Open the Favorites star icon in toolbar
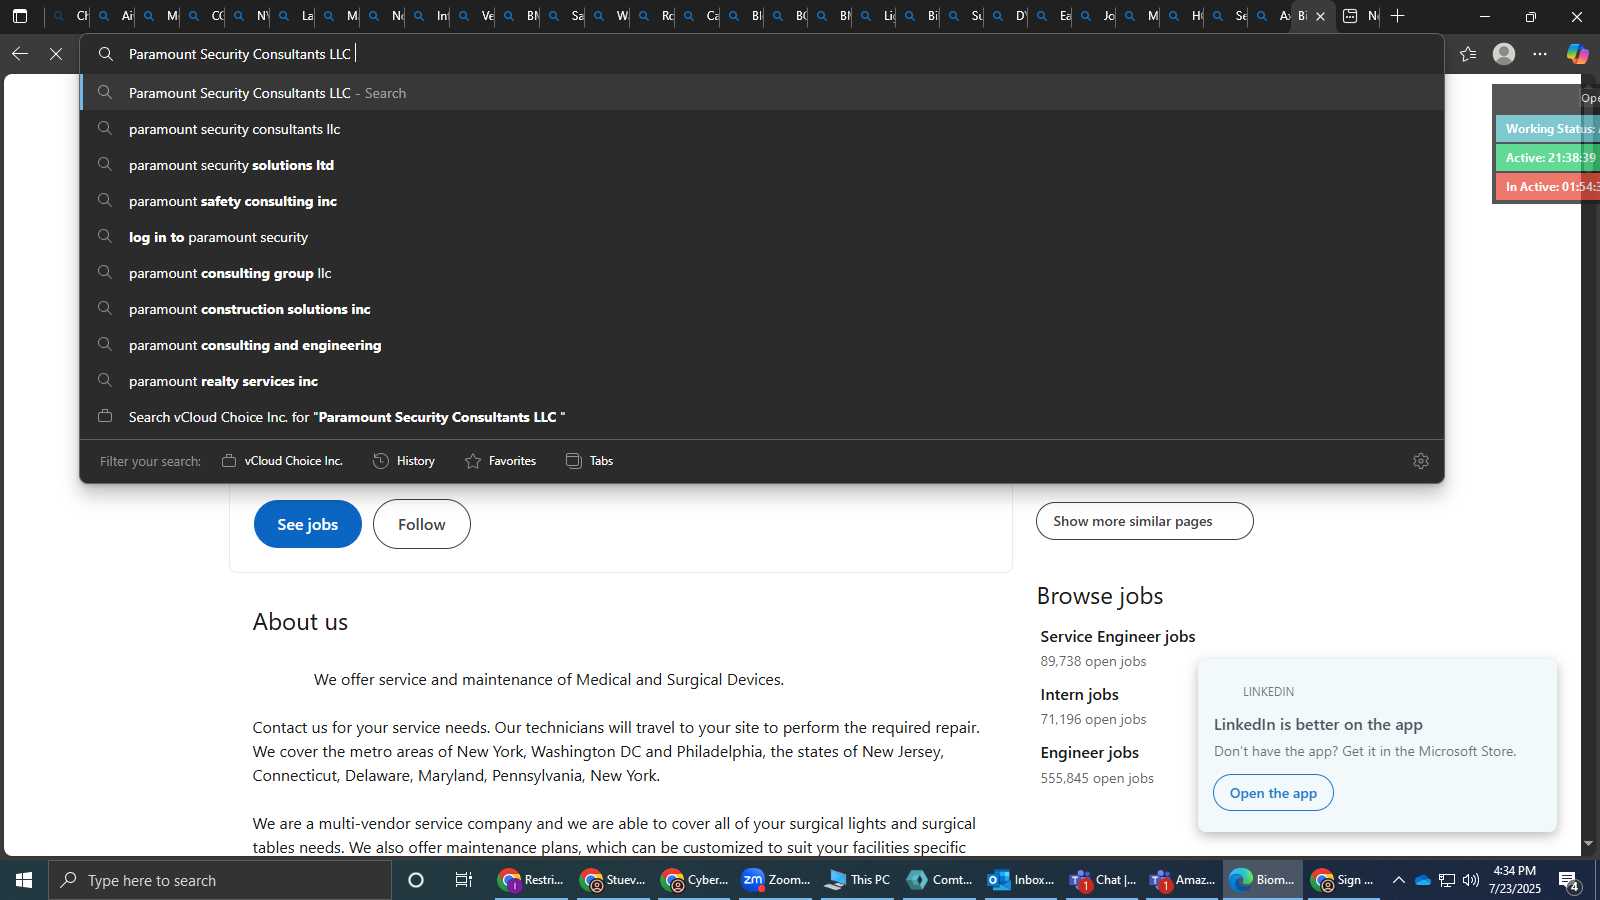The height and width of the screenshot is (900, 1600). click(x=1468, y=54)
